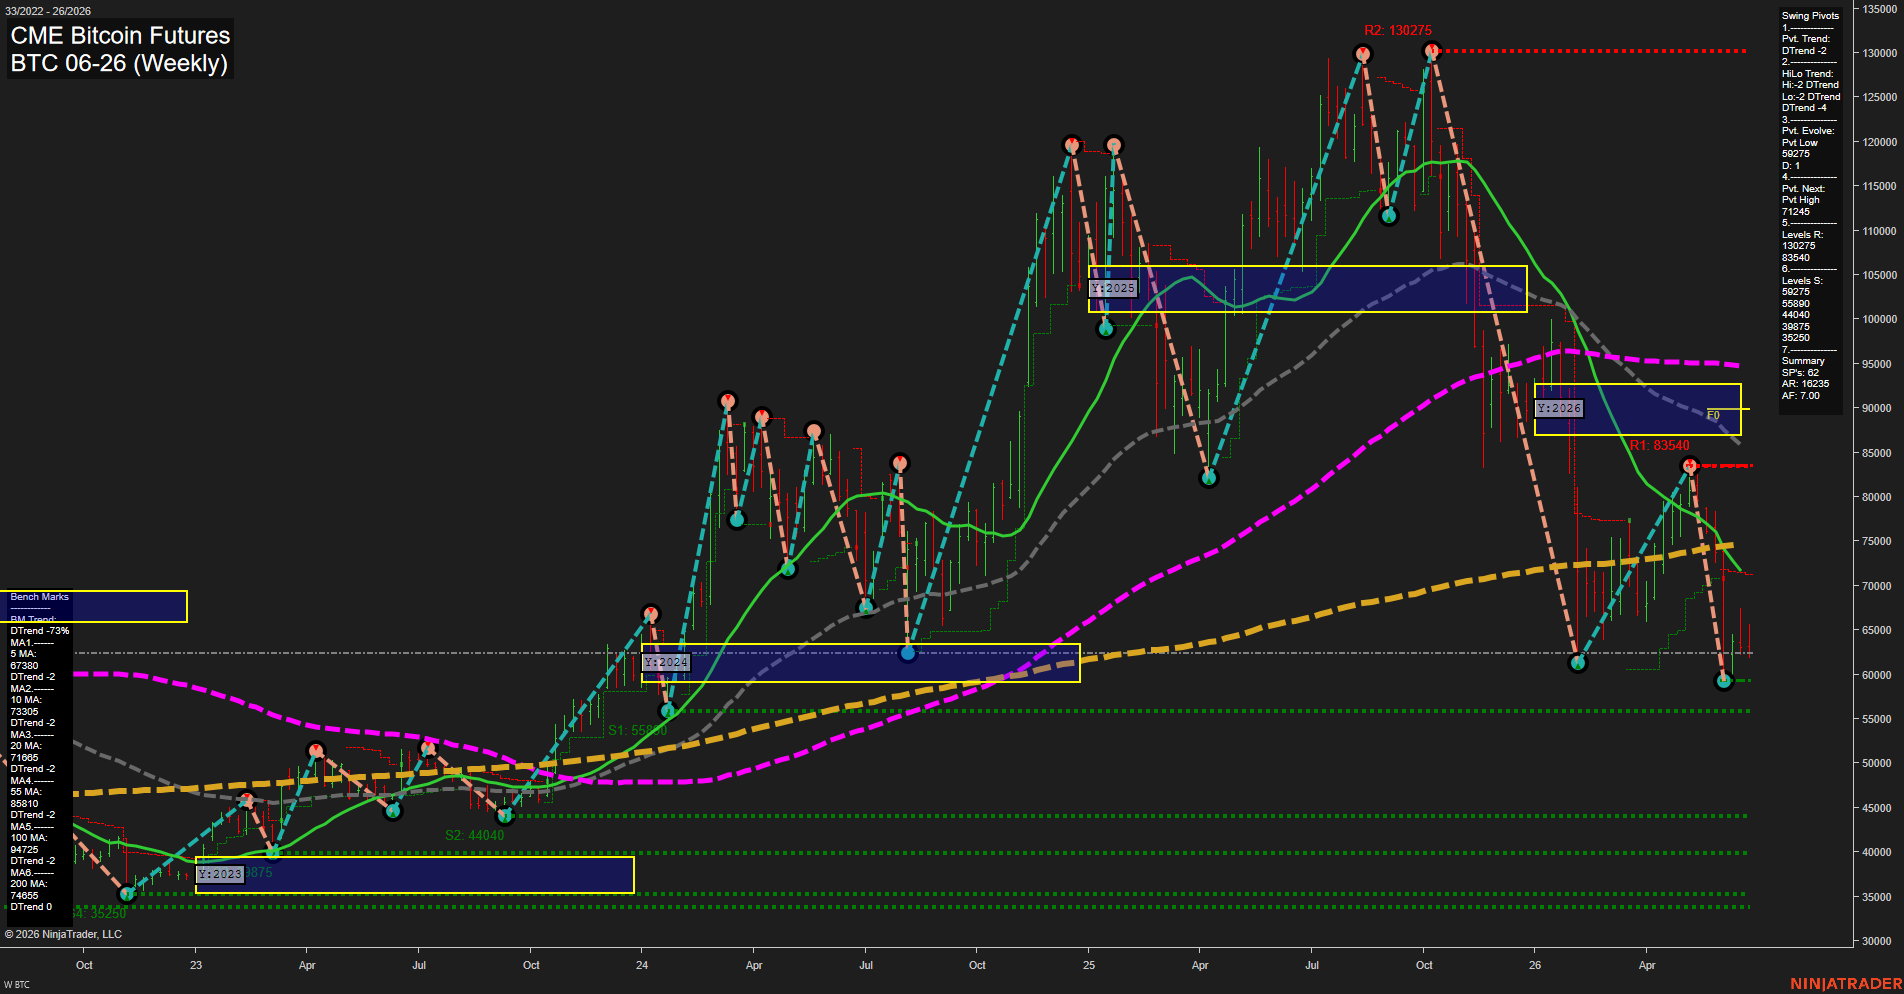Click the DTrend 0 benchmark entry
Screen dimensions: 1904x994
pyautogui.click(x=31, y=907)
